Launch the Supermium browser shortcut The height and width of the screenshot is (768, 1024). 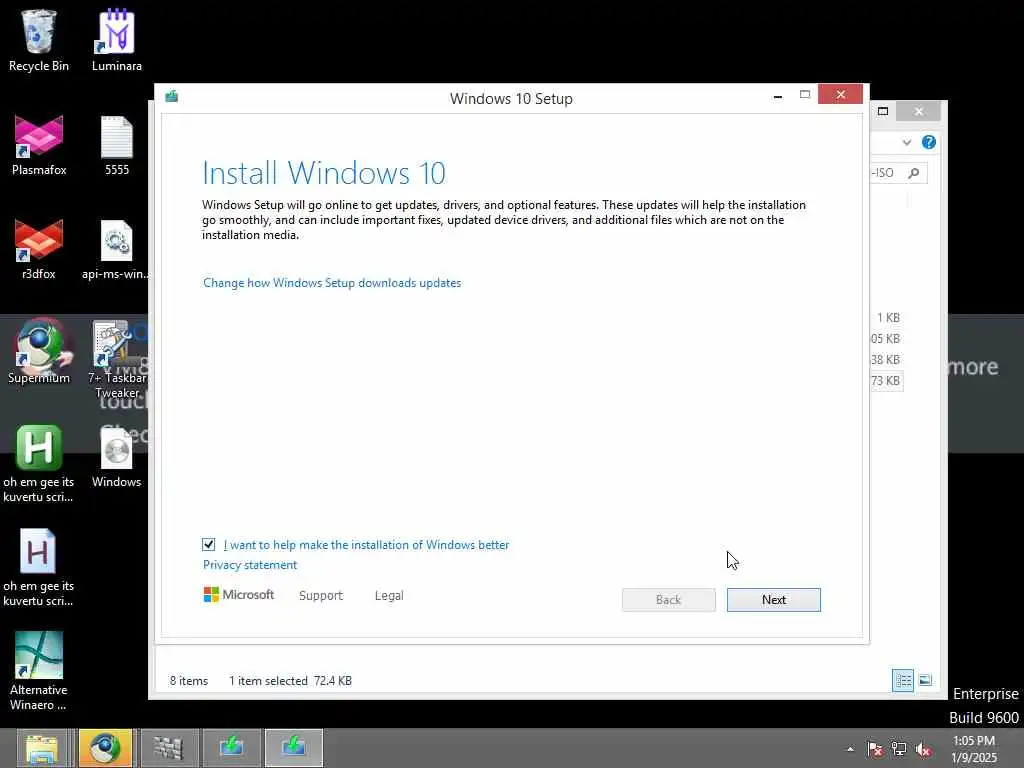pos(39,351)
